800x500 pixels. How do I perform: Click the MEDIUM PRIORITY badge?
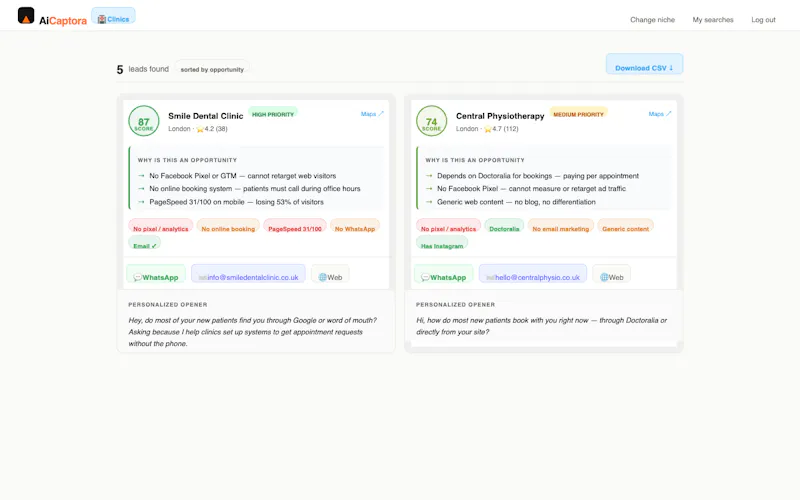click(x=579, y=114)
